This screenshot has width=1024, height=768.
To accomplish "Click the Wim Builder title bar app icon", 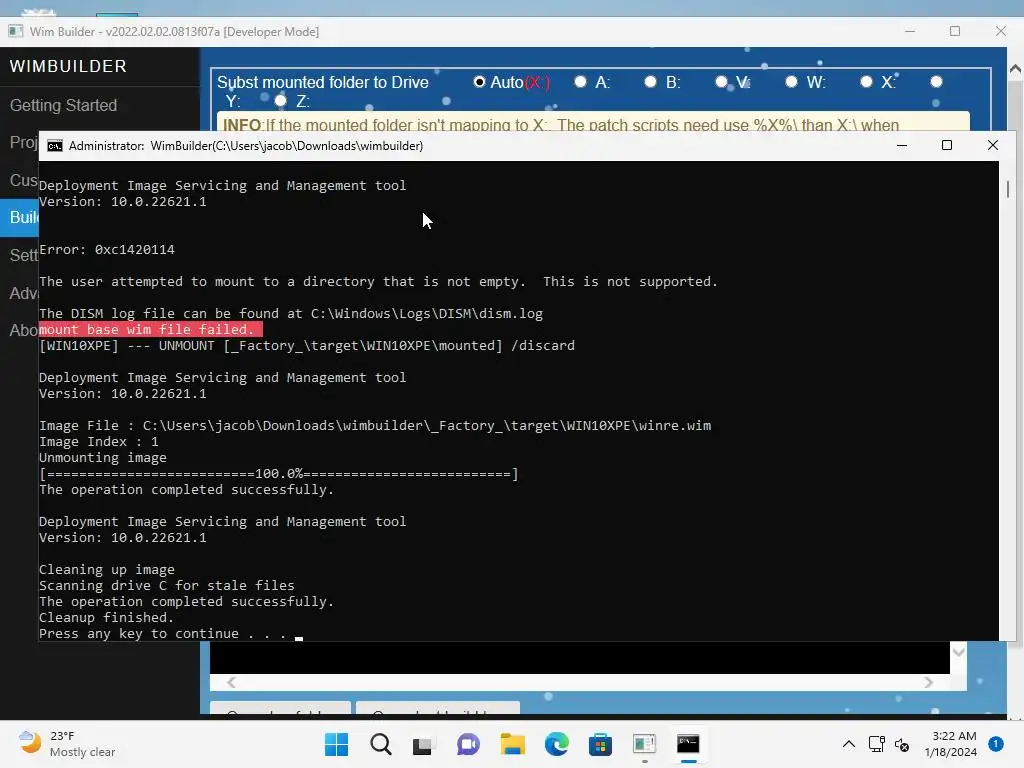I will (16, 31).
